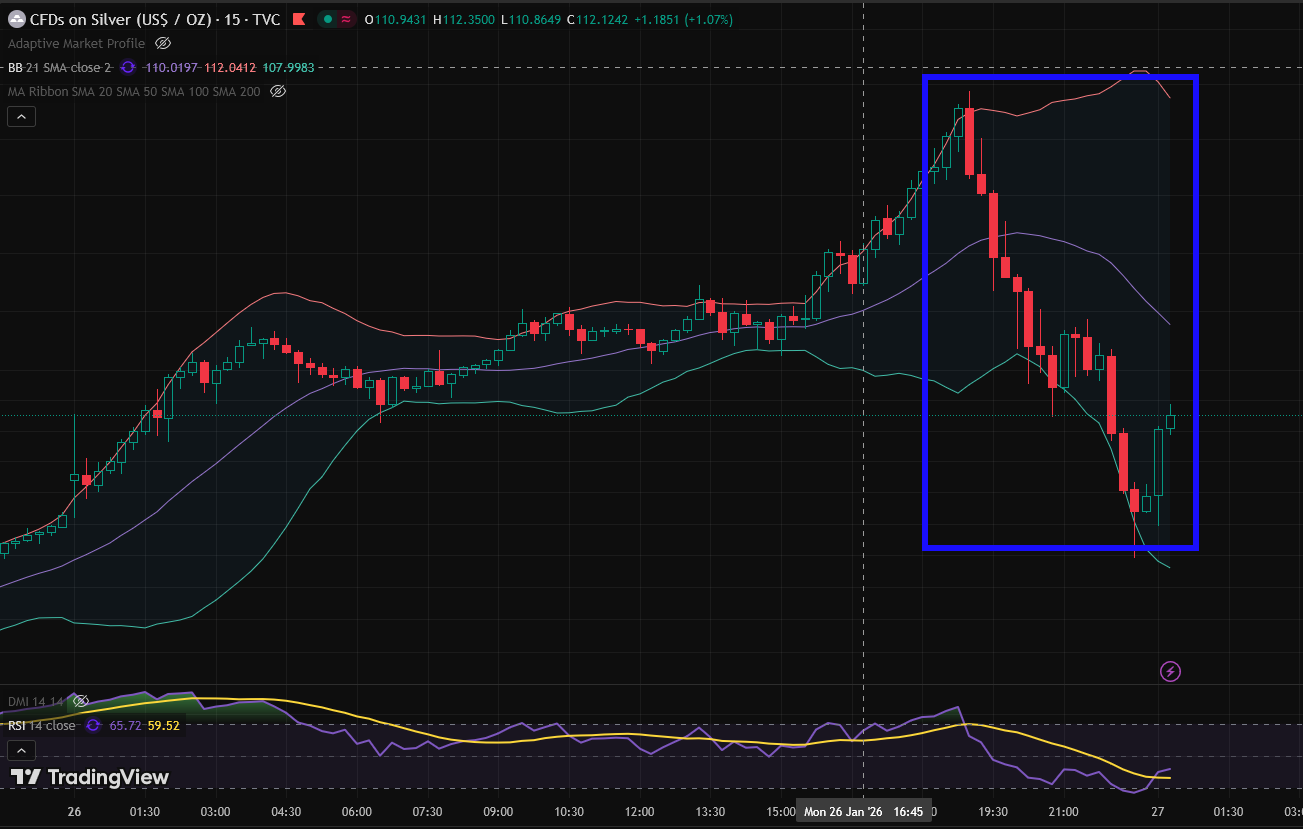1303x829 pixels.
Task: Collapse the RSI pane indicator legend
Action: click(x=21, y=750)
